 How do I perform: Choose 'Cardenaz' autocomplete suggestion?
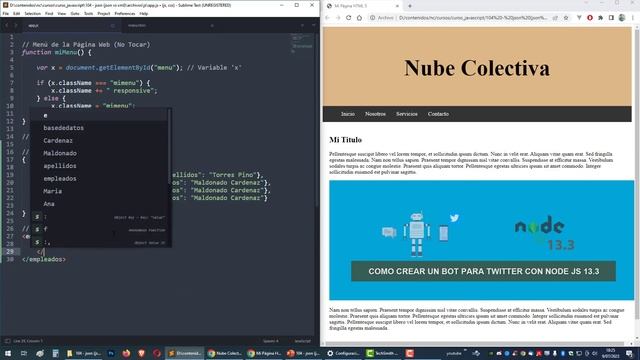tap(100, 140)
